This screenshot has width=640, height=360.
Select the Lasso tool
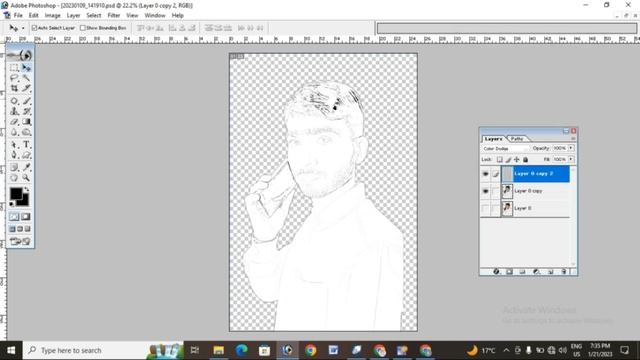(14, 78)
